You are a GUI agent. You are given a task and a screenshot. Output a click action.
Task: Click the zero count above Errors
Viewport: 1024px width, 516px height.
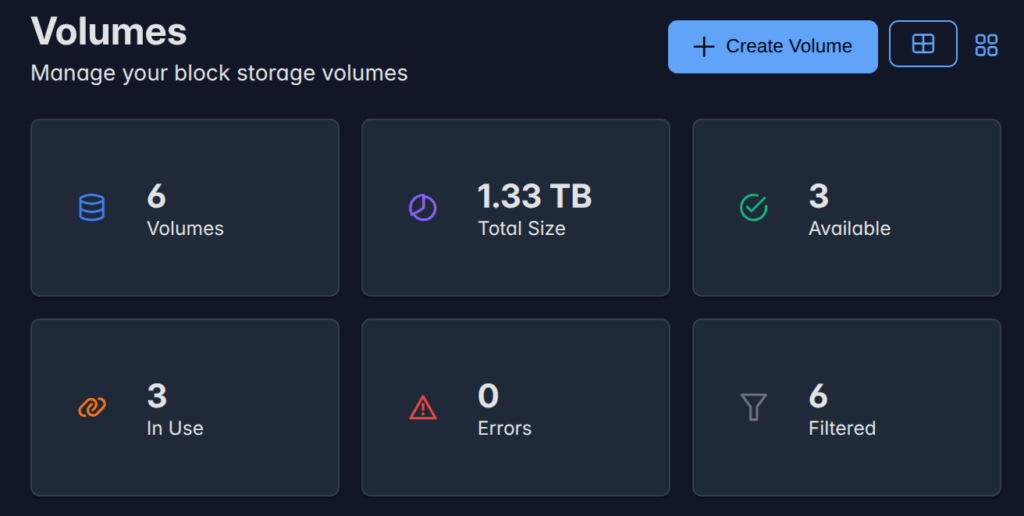(x=488, y=396)
